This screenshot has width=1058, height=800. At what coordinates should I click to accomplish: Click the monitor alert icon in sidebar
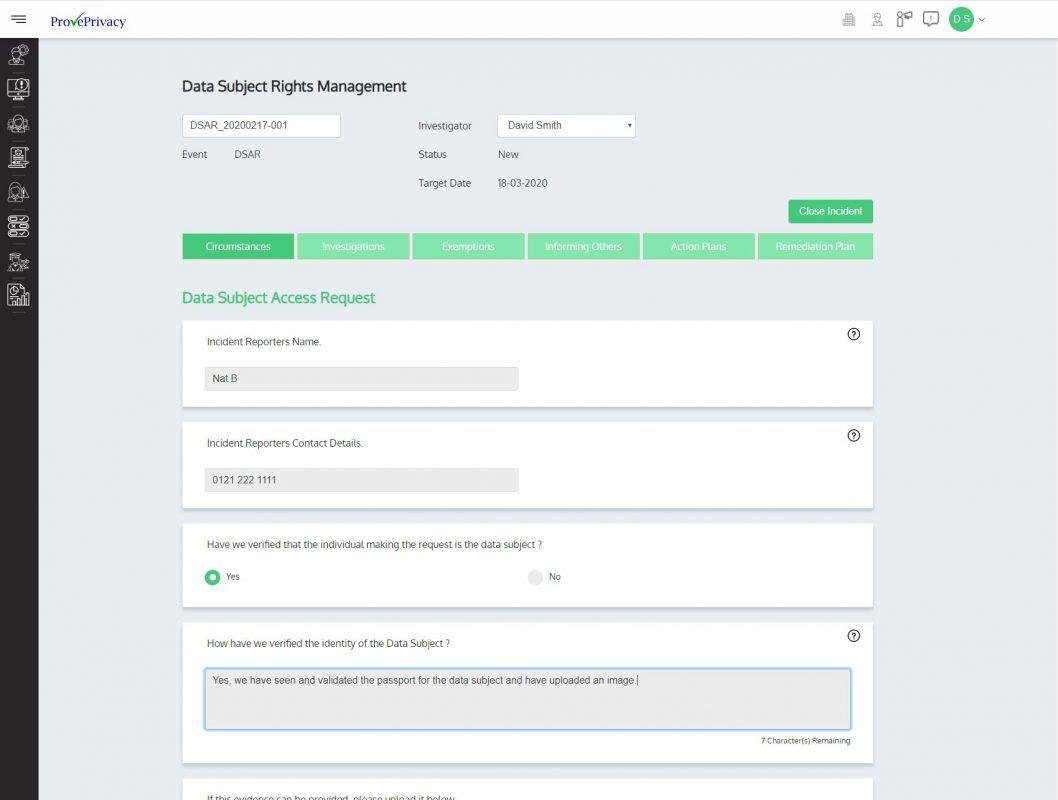[18, 89]
